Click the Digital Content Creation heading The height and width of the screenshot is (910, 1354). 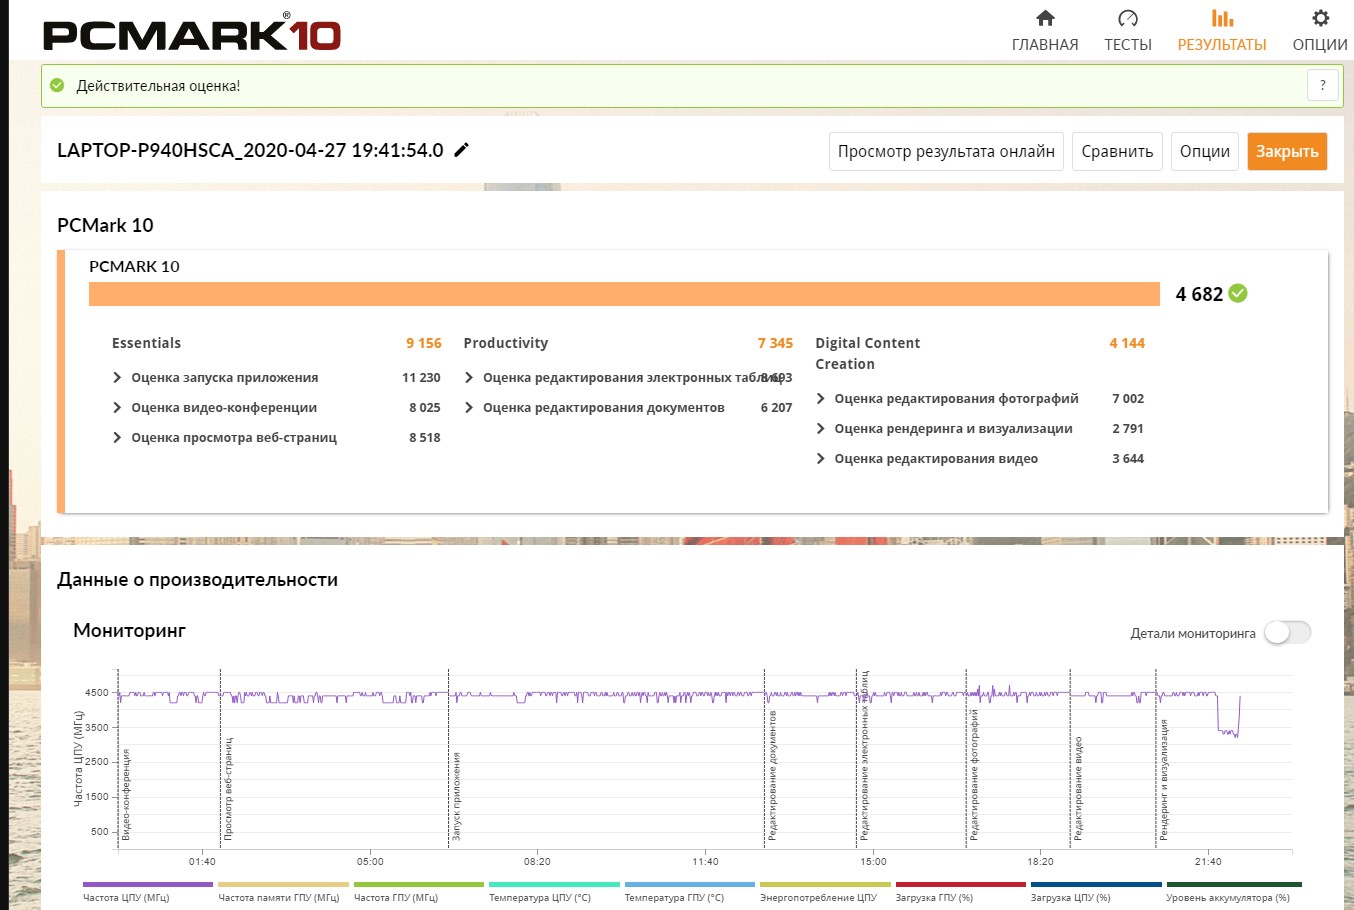(868, 354)
